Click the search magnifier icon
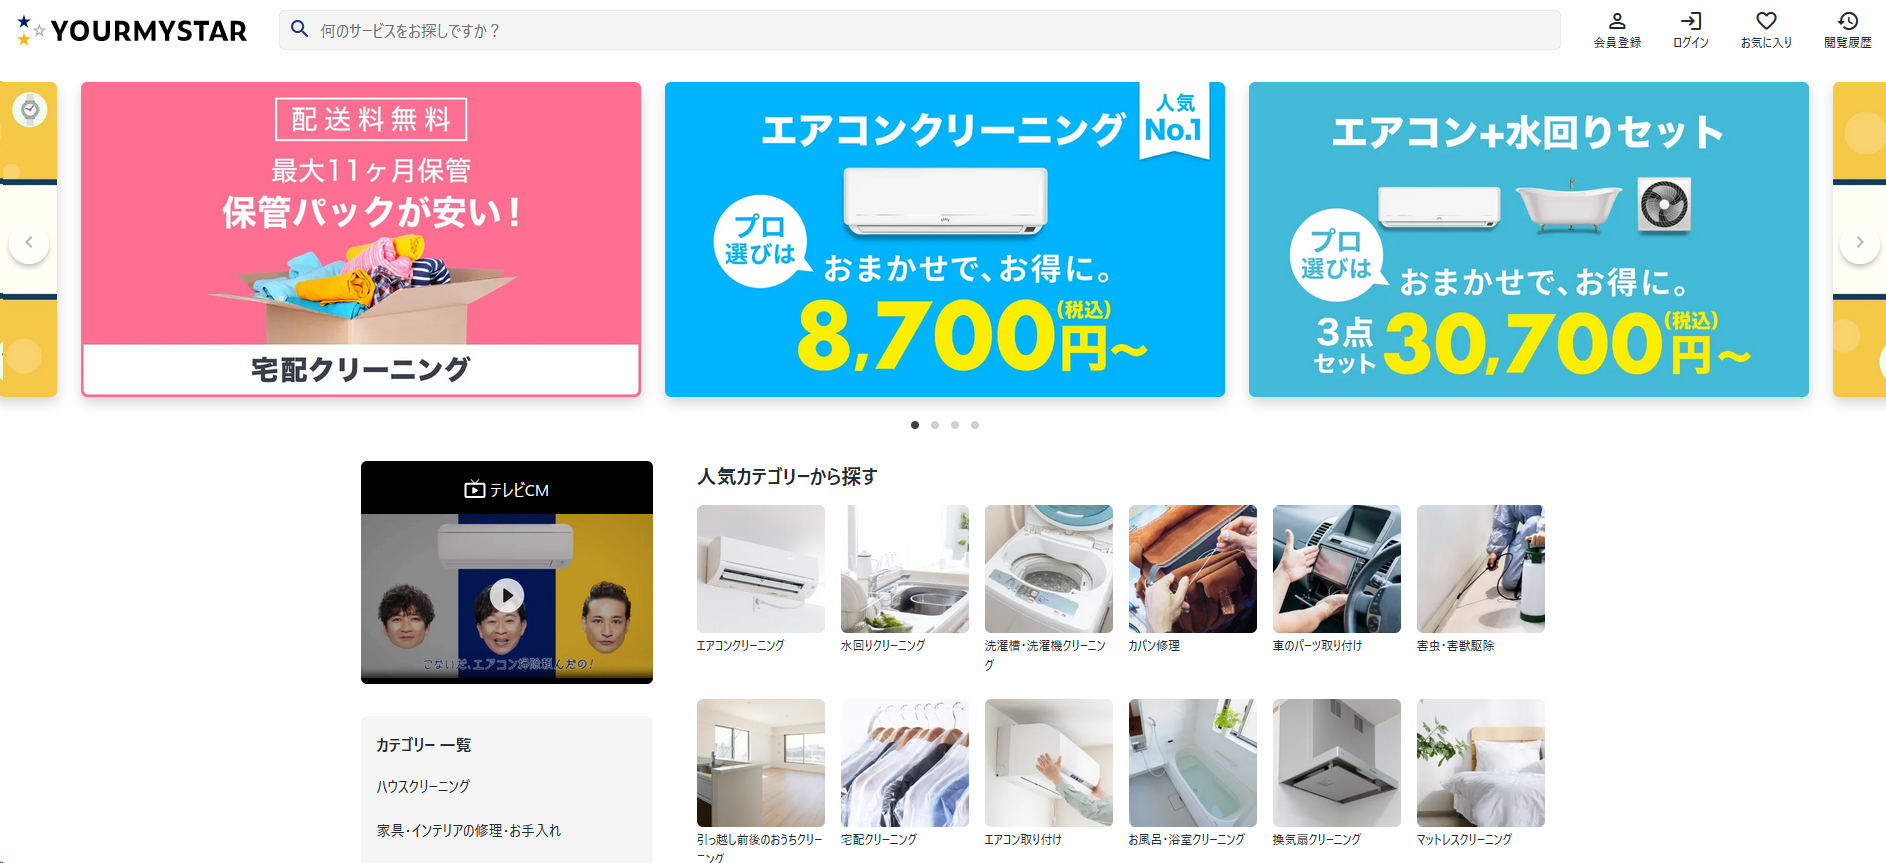The image size is (1886, 863). (x=299, y=30)
